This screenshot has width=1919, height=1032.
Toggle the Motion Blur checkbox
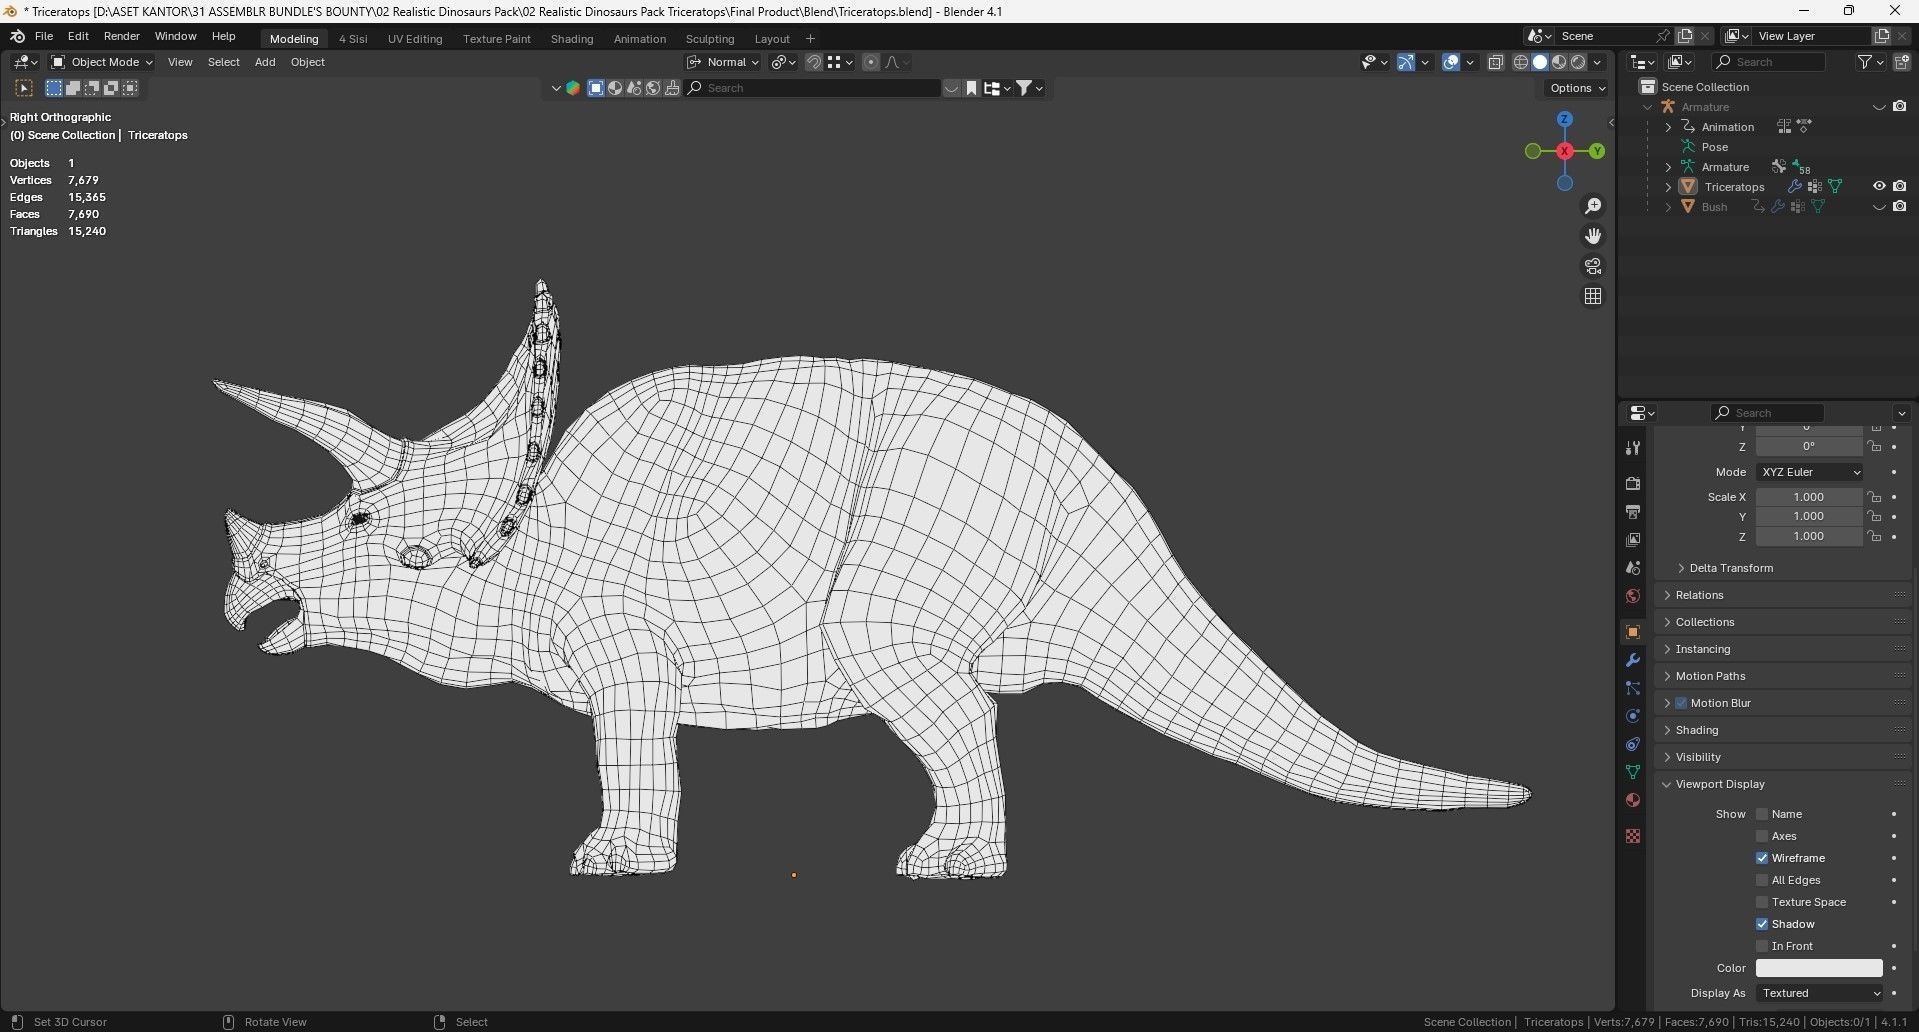tap(1681, 703)
